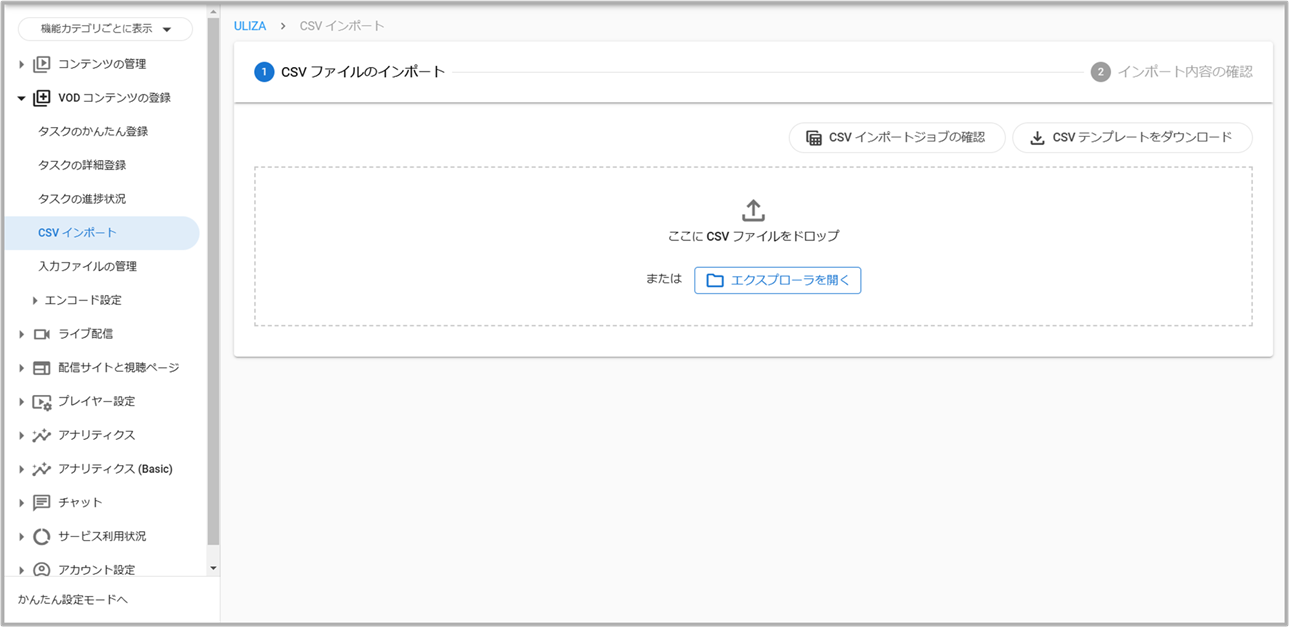The height and width of the screenshot is (627, 1289).
Task: Click the アカウント設定 account icon
Action: pyautogui.click(x=41, y=570)
